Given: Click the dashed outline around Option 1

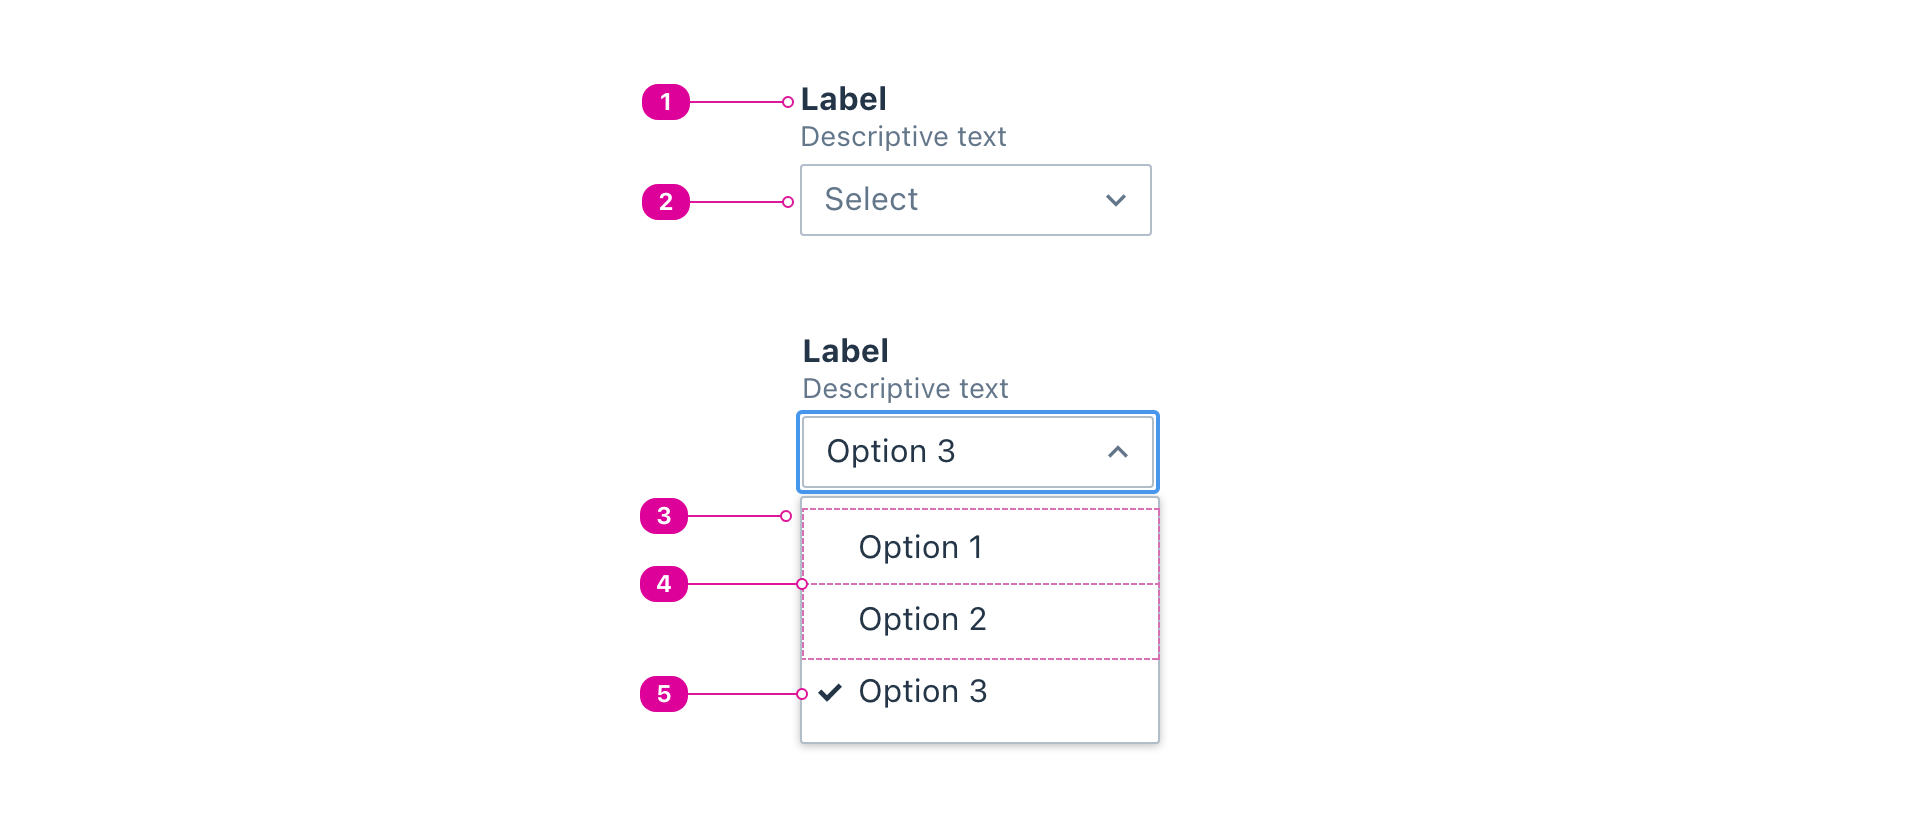Looking at the screenshot, I should point(979,509).
